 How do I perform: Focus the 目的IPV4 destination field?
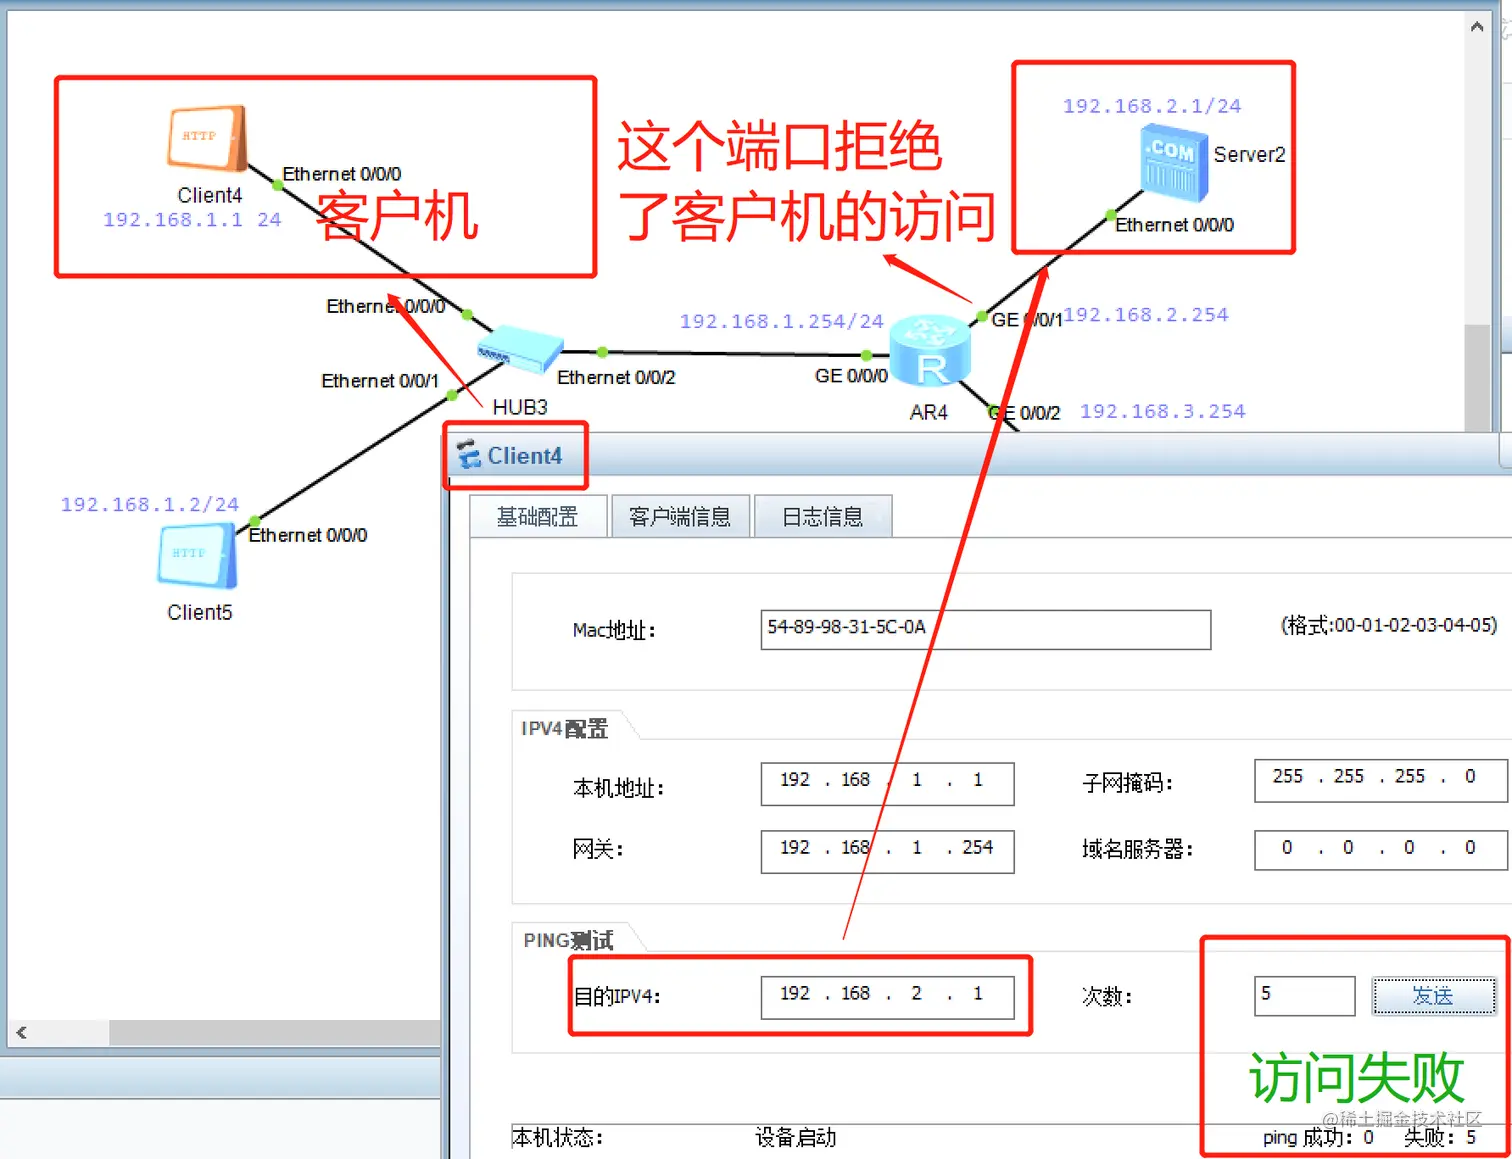coord(887,997)
